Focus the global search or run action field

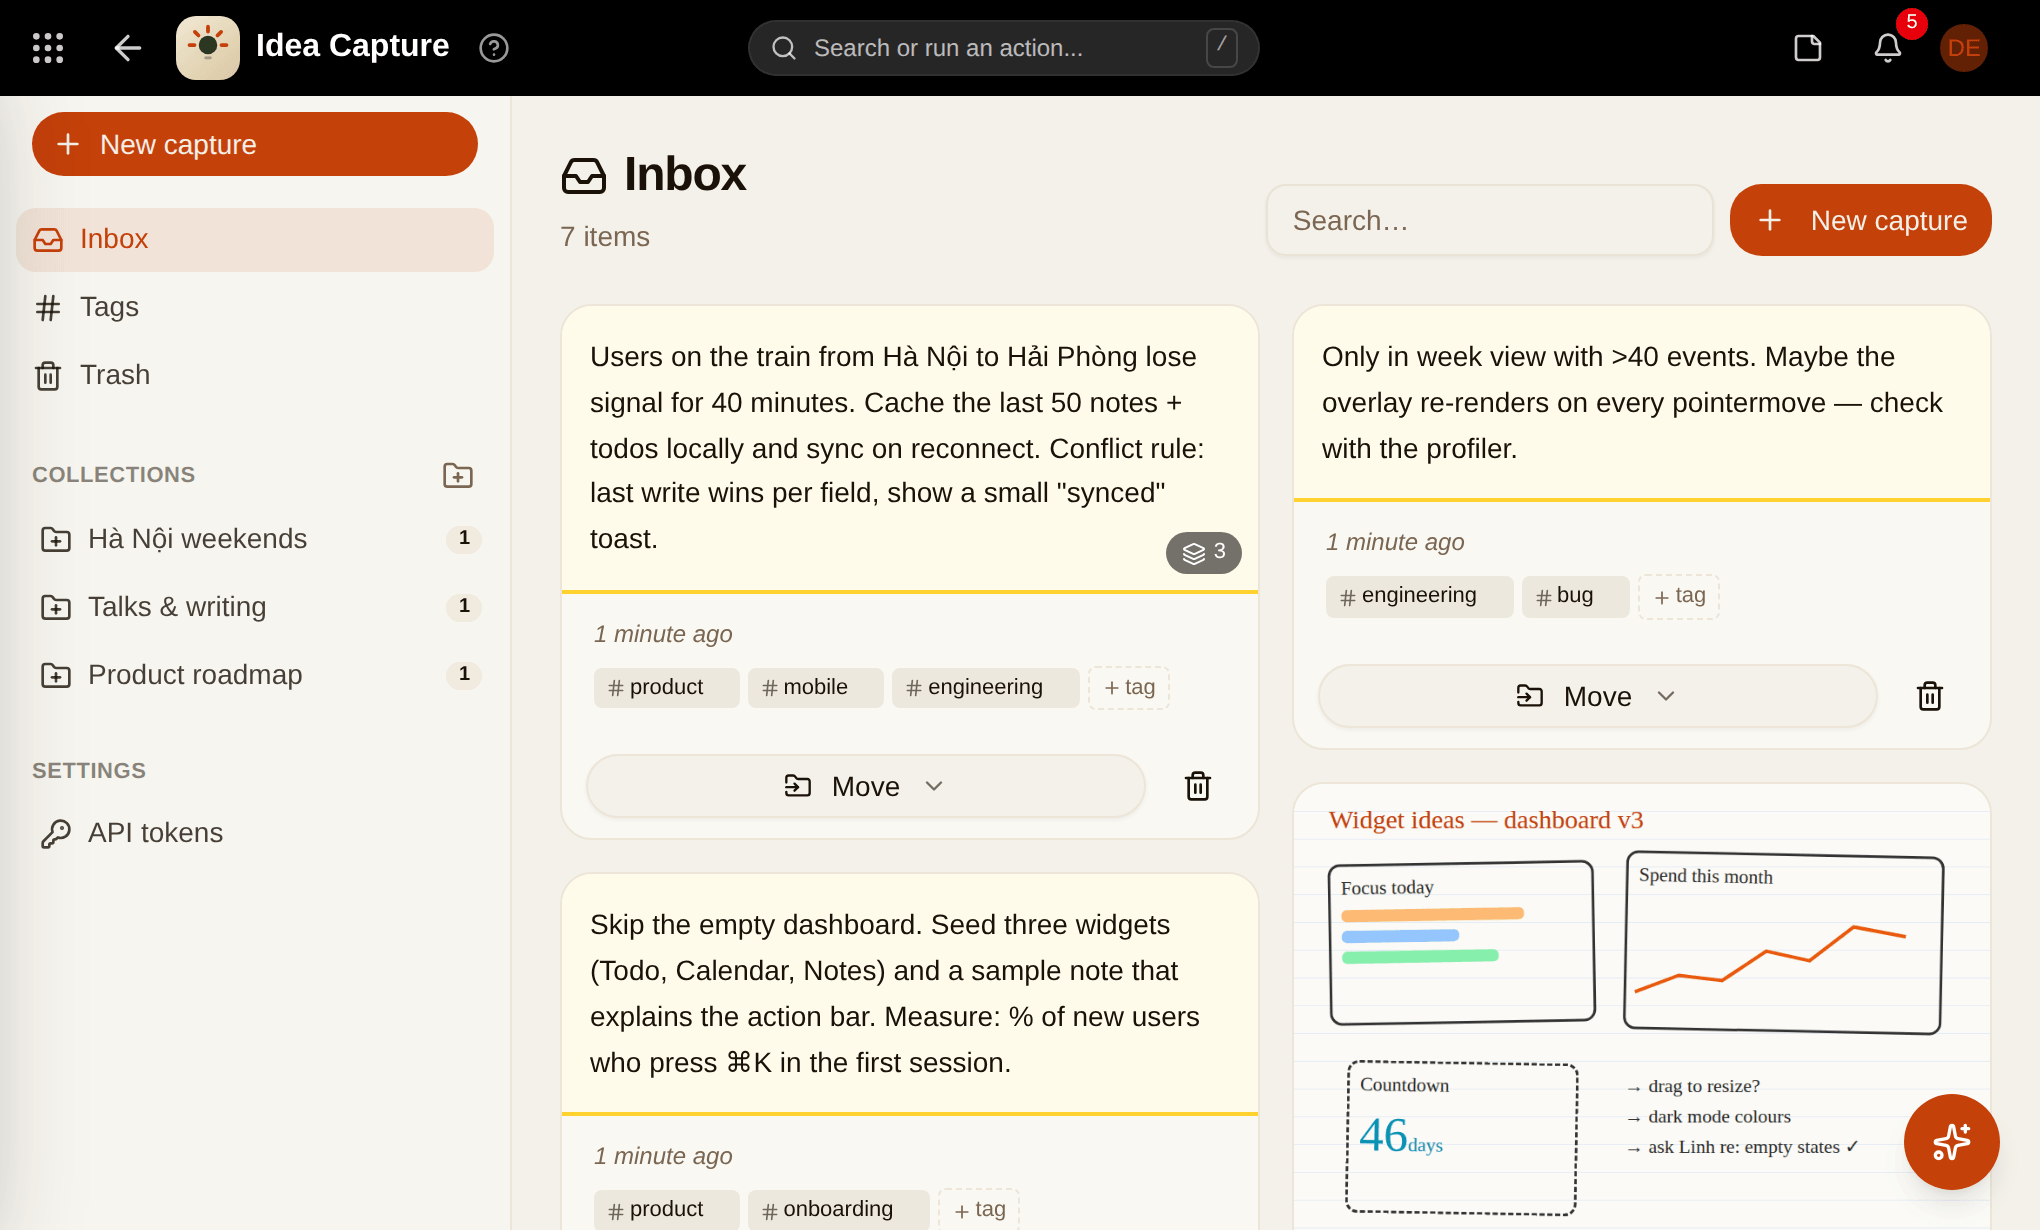[1003, 48]
